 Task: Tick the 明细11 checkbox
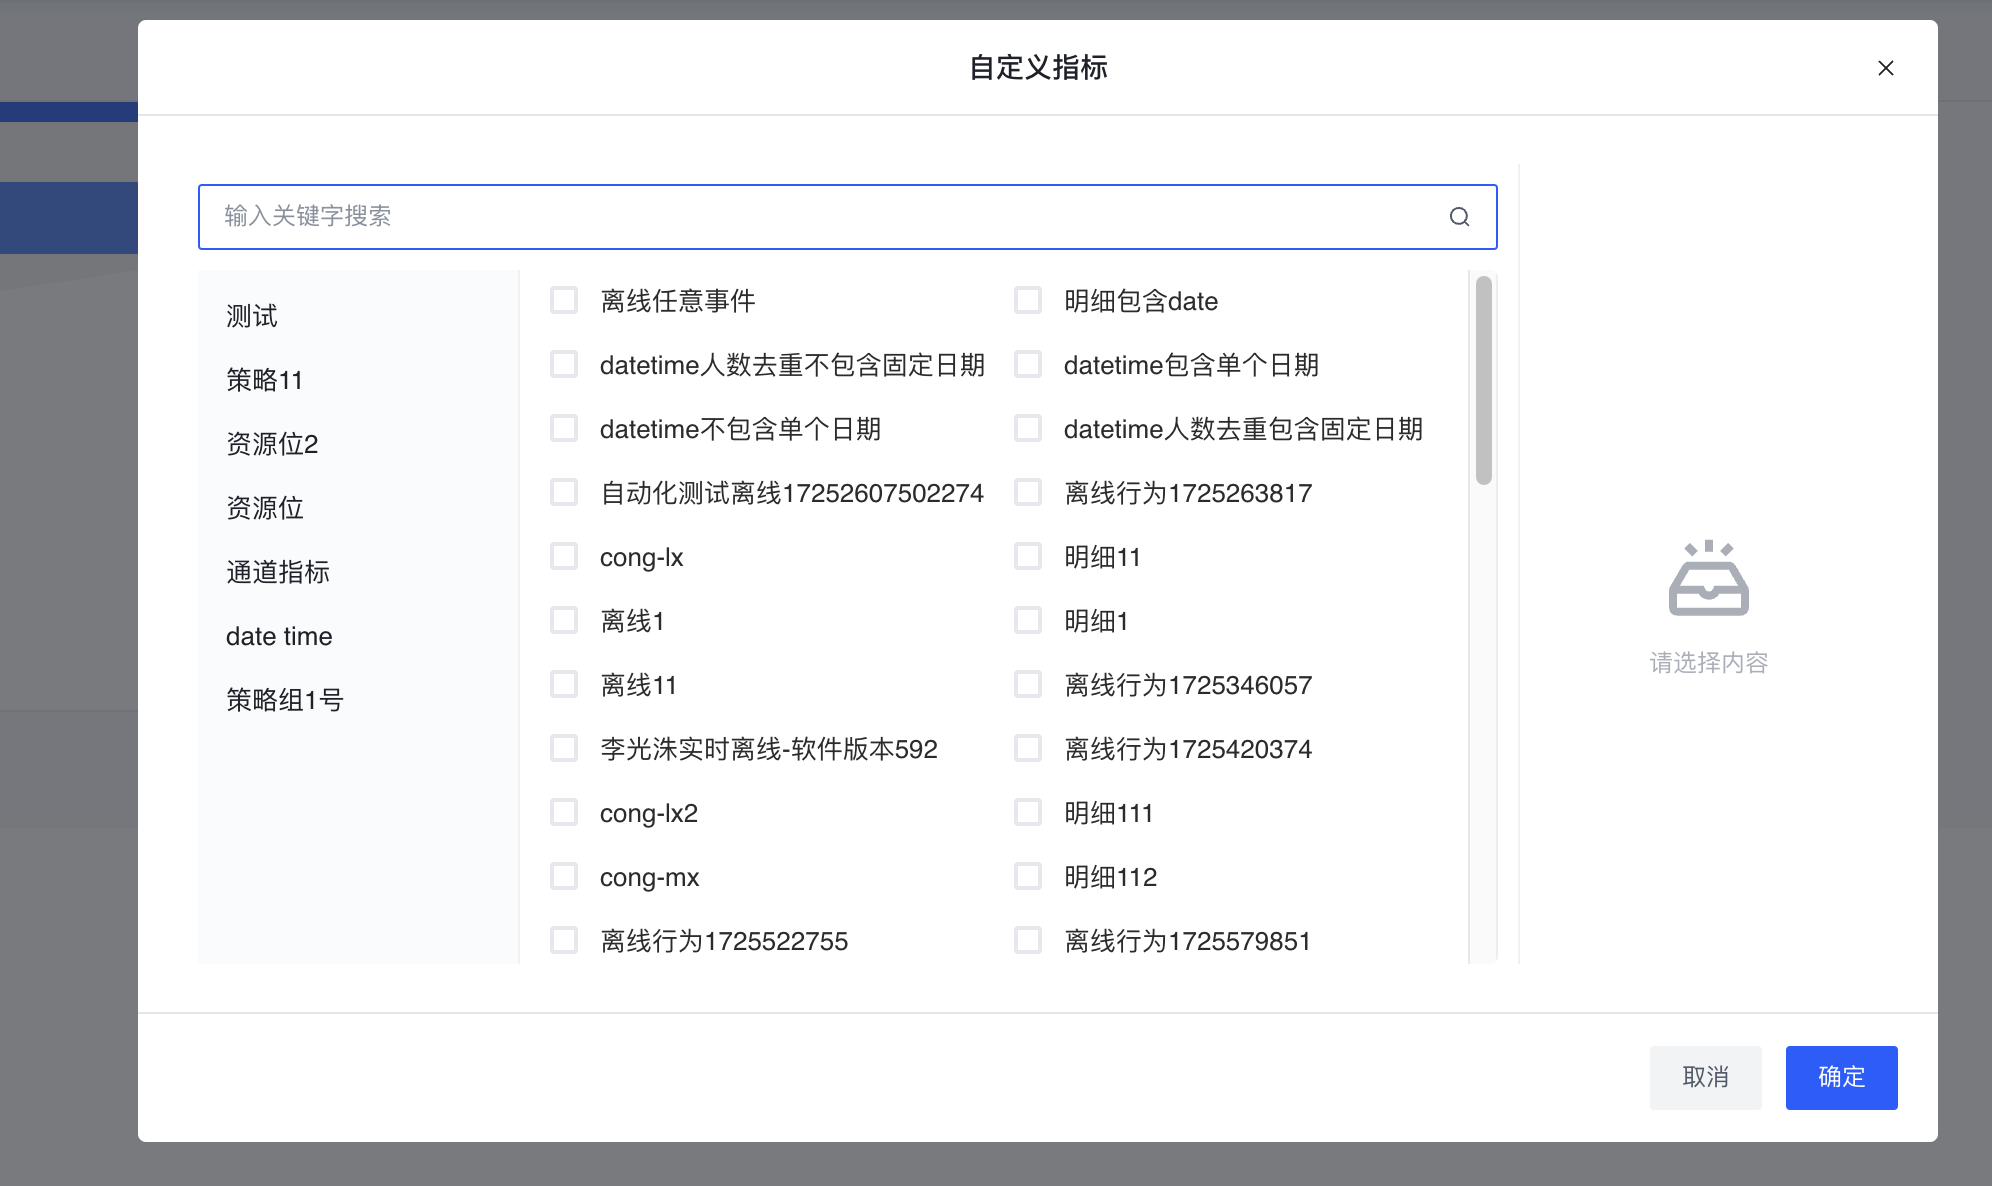[1028, 556]
